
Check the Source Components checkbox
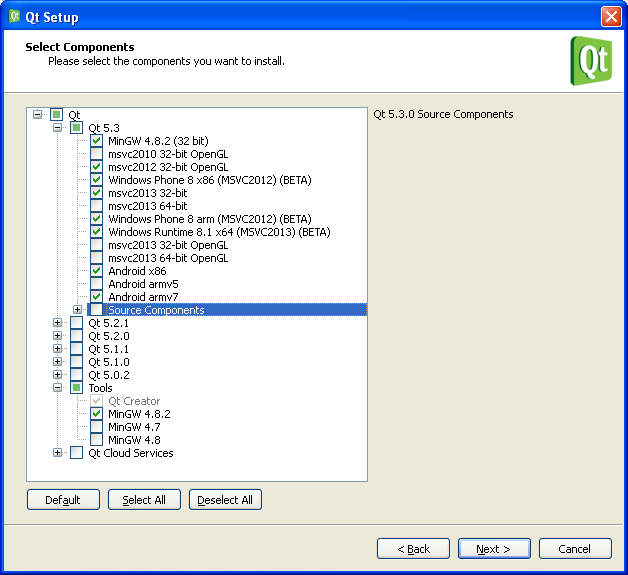click(96, 310)
